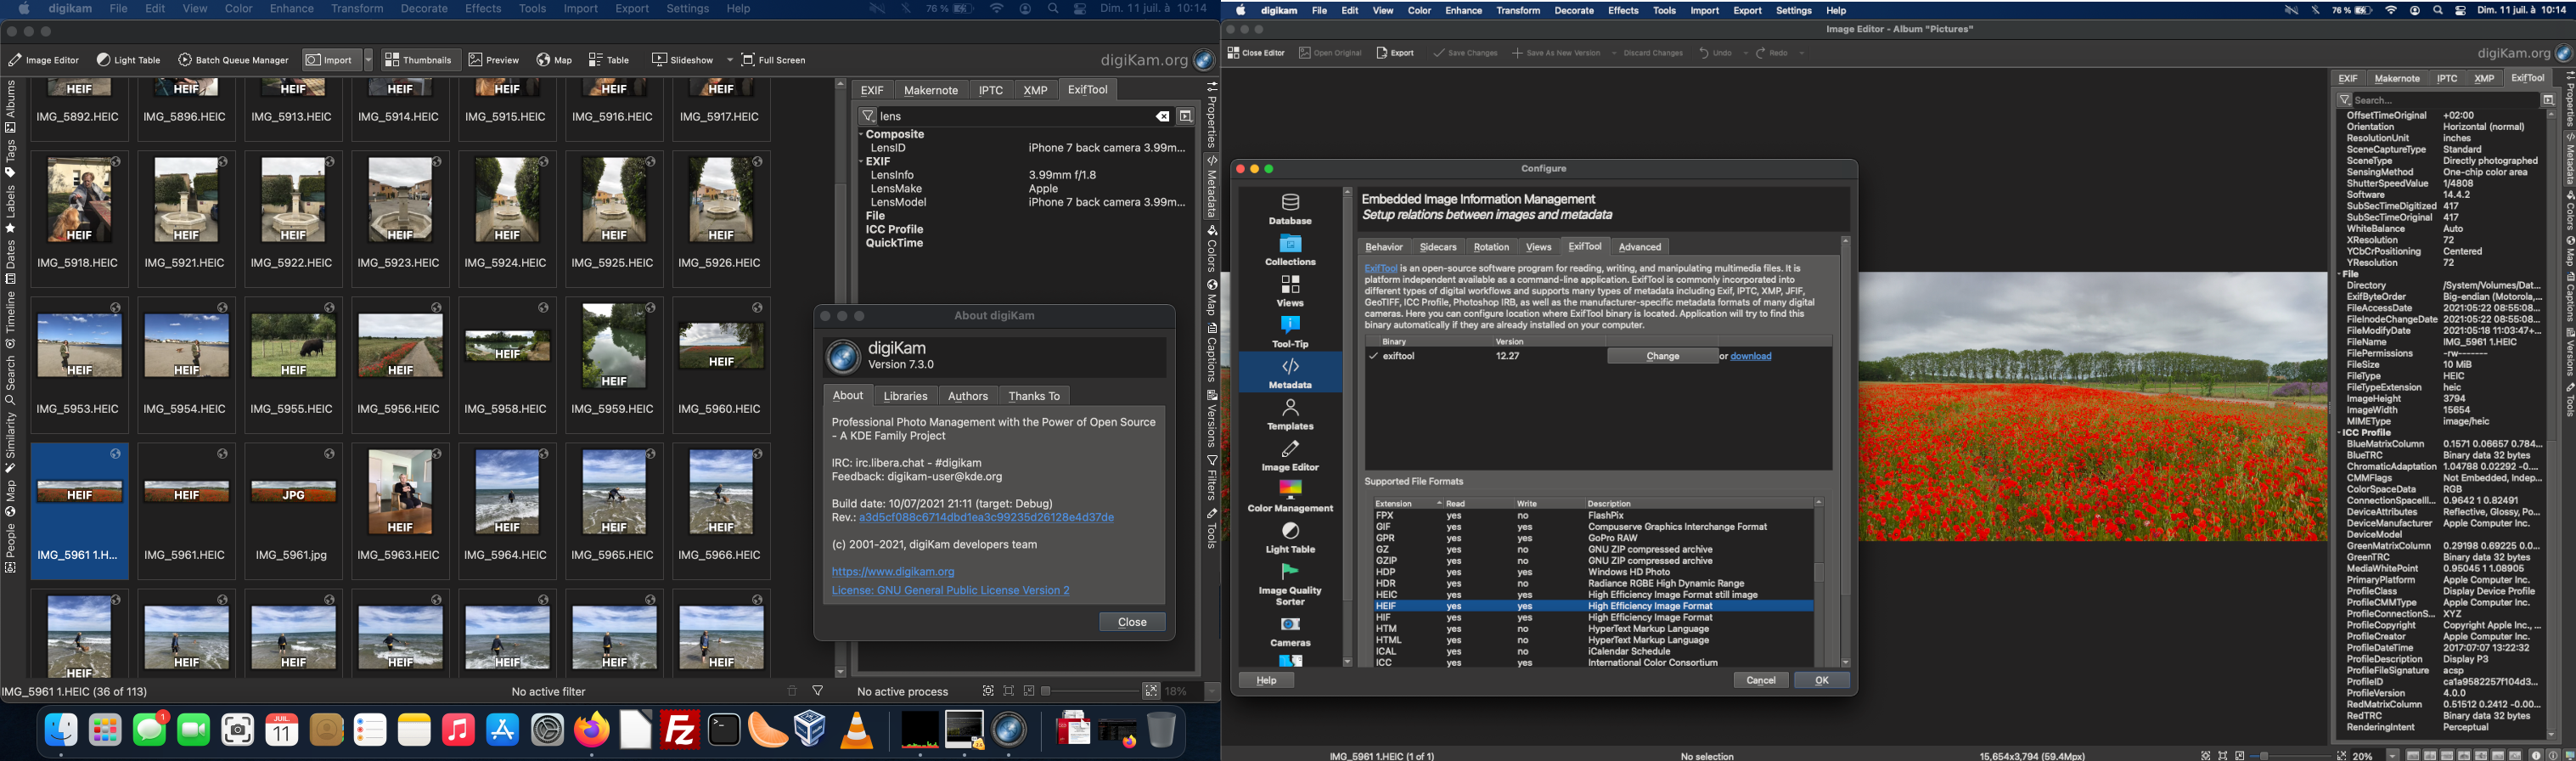Enter Full Screen from the main toolbar

point(774,60)
